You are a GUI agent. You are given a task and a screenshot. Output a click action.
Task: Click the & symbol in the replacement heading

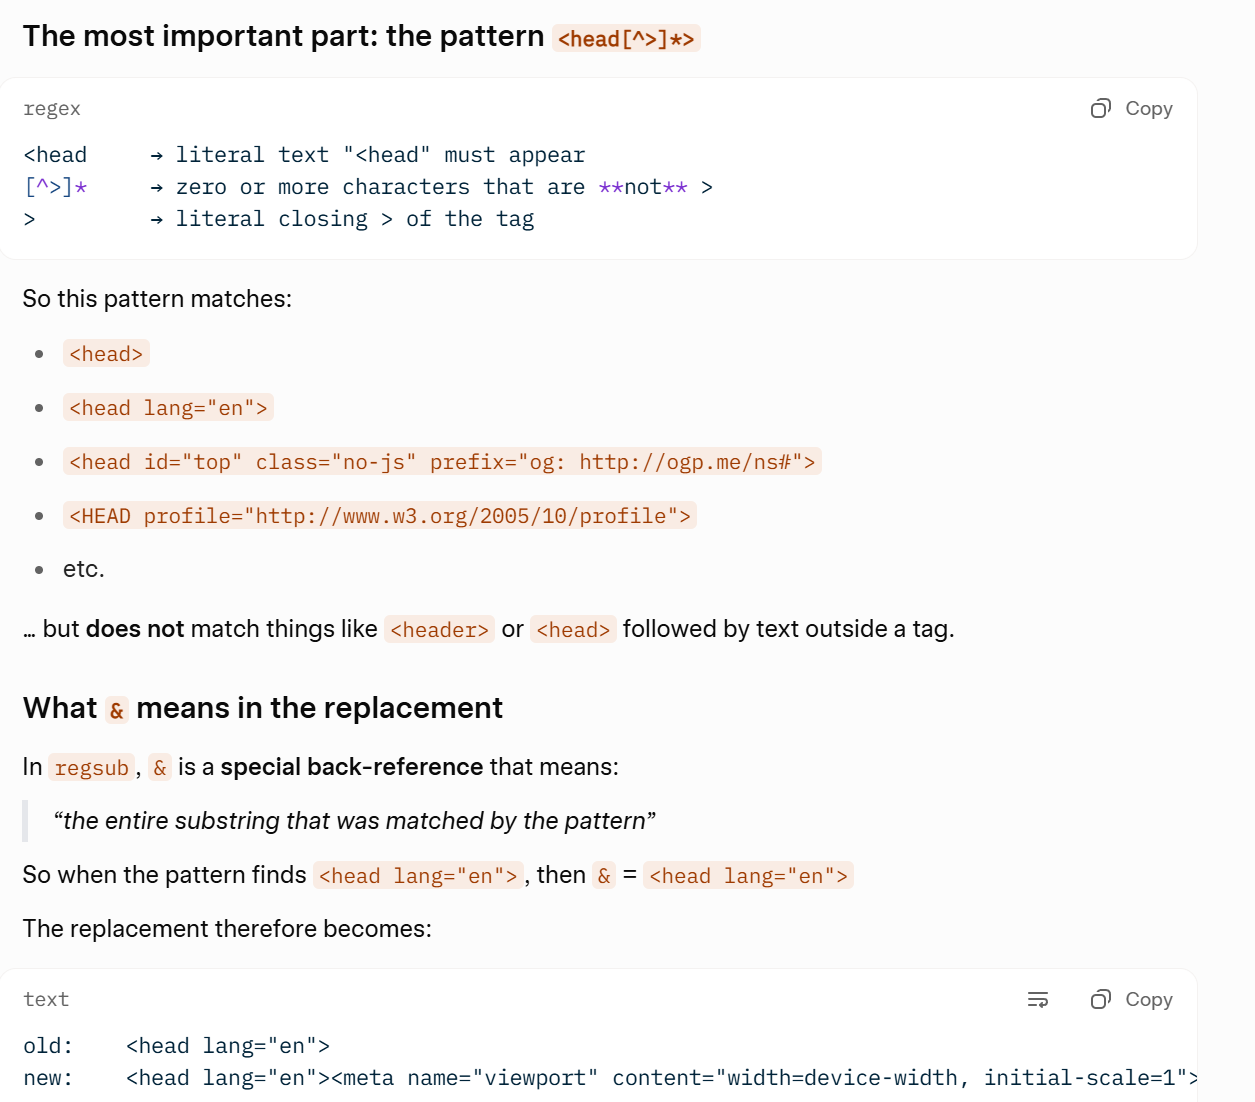(x=117, y=710)
